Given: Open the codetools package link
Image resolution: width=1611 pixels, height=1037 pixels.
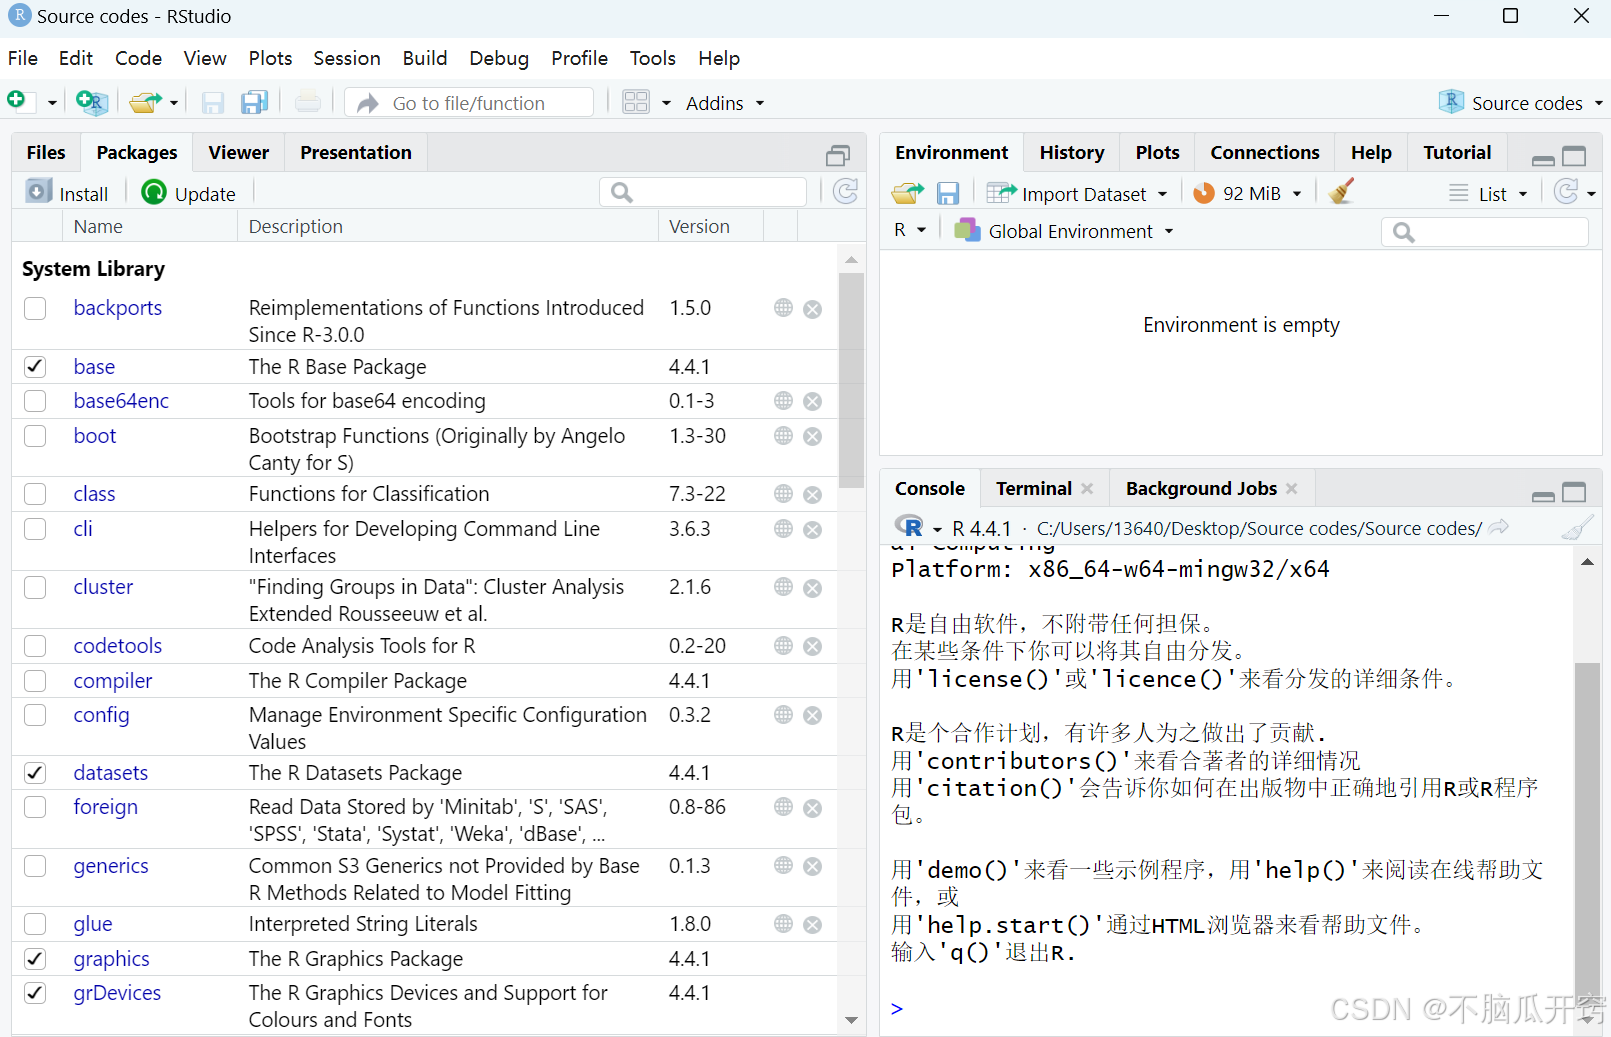Looking at the screenshot, I should (x=118, y=646).
